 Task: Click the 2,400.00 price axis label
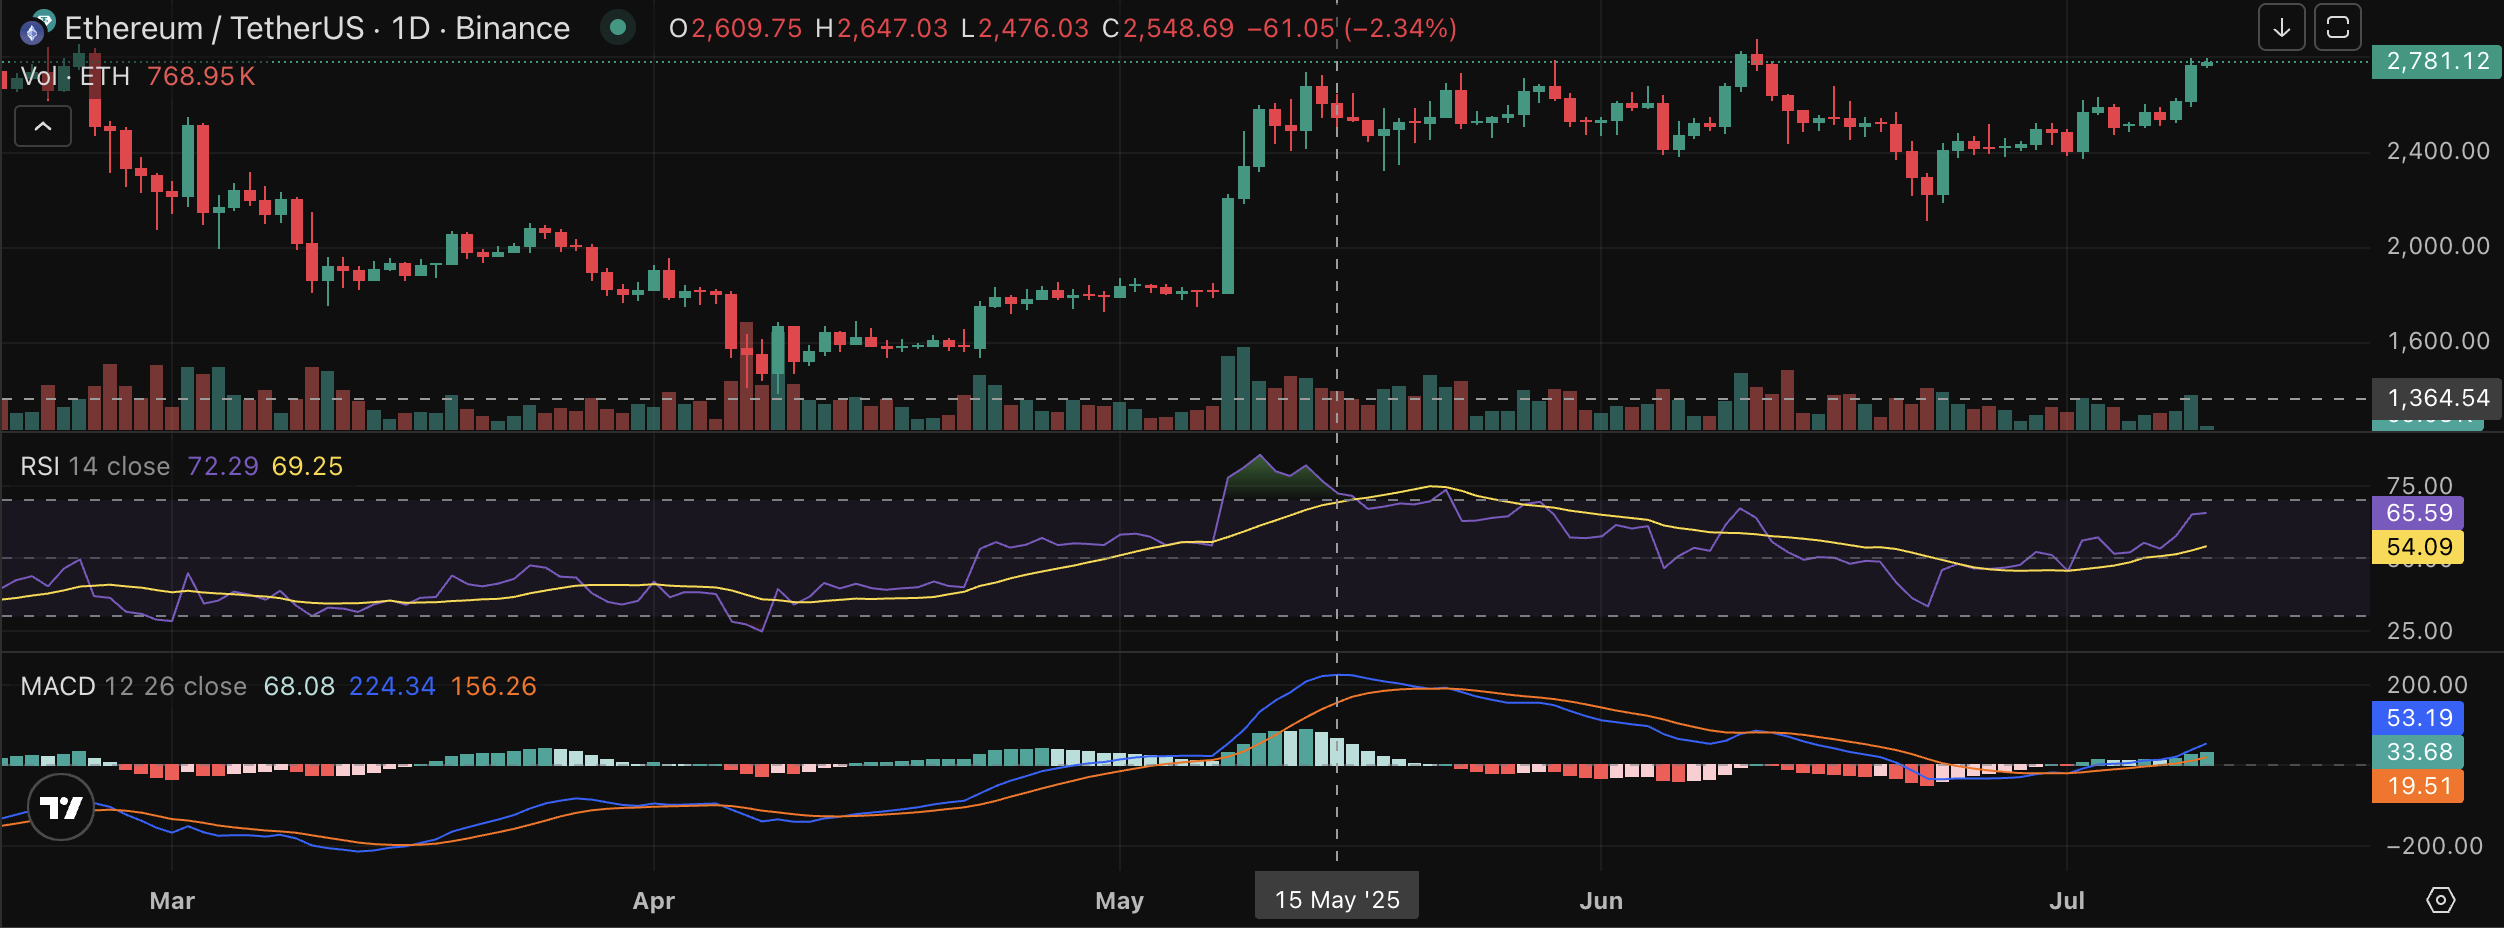pos(2438,151)
